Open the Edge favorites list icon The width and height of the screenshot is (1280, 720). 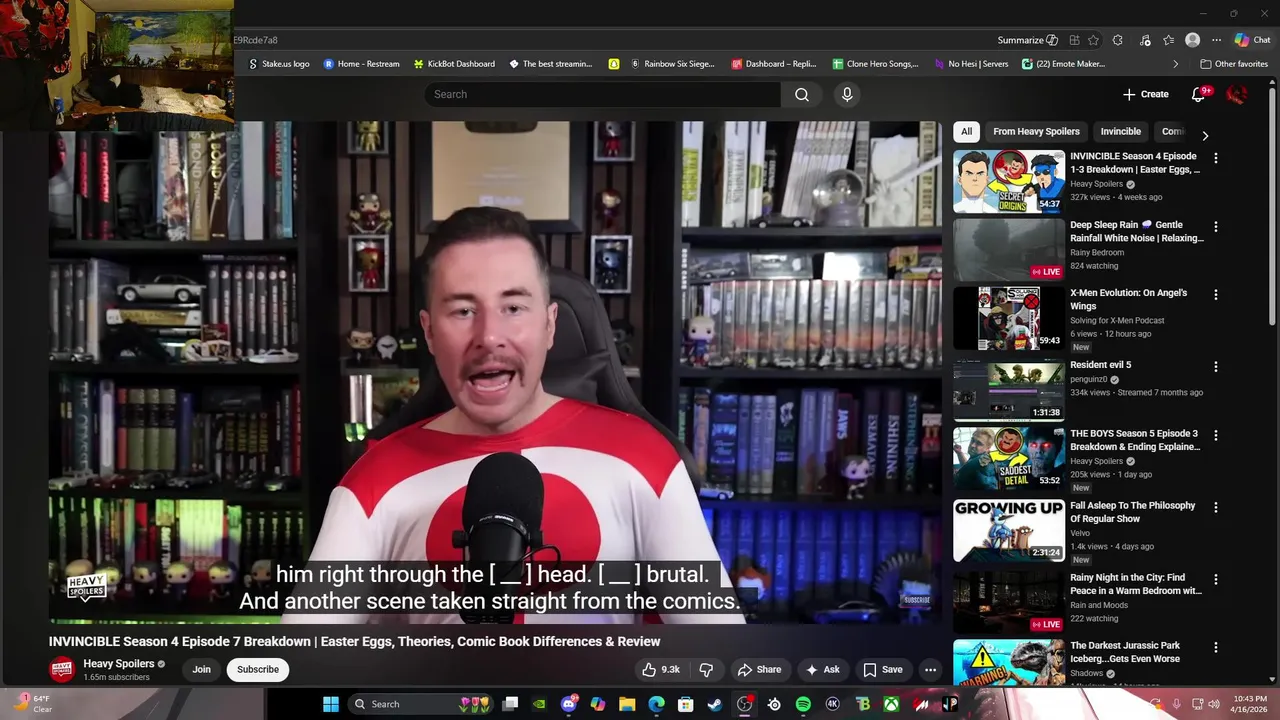coord(1168,40)
